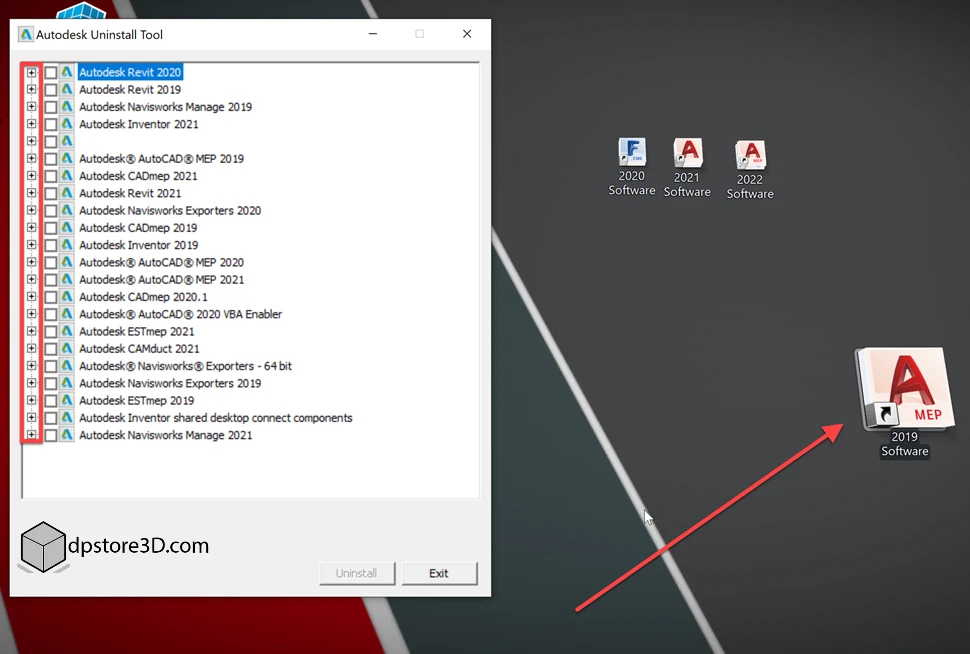Click the icon beside Autodesk ESTmep 2021

coord(67,332)
